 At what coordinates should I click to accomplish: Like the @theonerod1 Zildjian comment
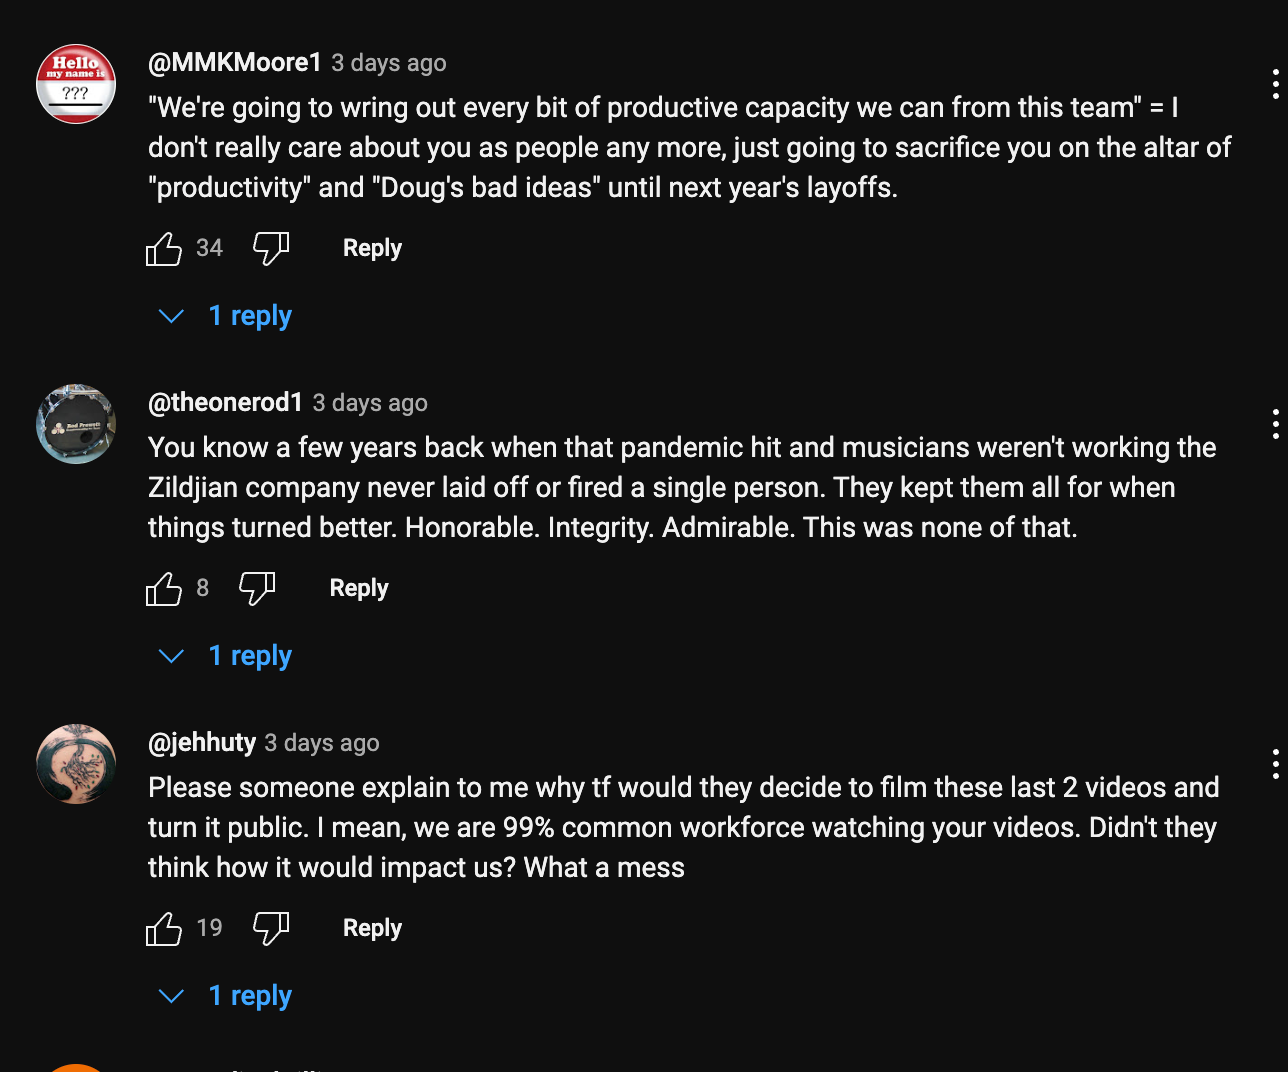pyautogui.click(x=164, y=588)
